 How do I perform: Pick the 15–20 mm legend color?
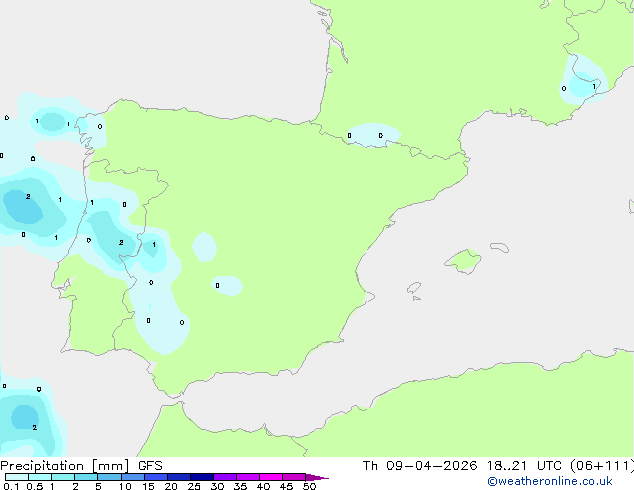pos(155,477)
